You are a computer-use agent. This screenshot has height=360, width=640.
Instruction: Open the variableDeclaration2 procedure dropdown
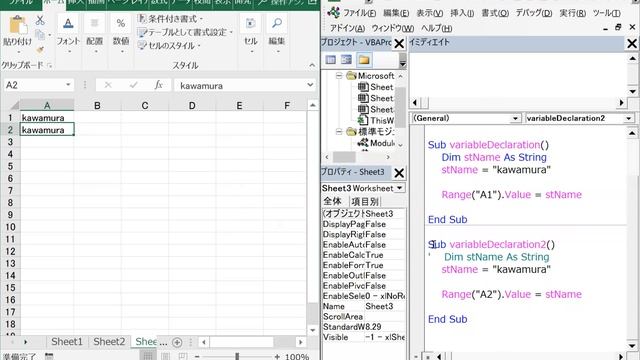point(629,118)
